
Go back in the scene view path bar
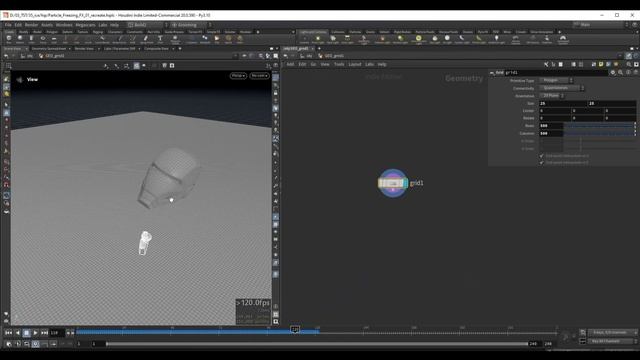[x=6, y=56]
